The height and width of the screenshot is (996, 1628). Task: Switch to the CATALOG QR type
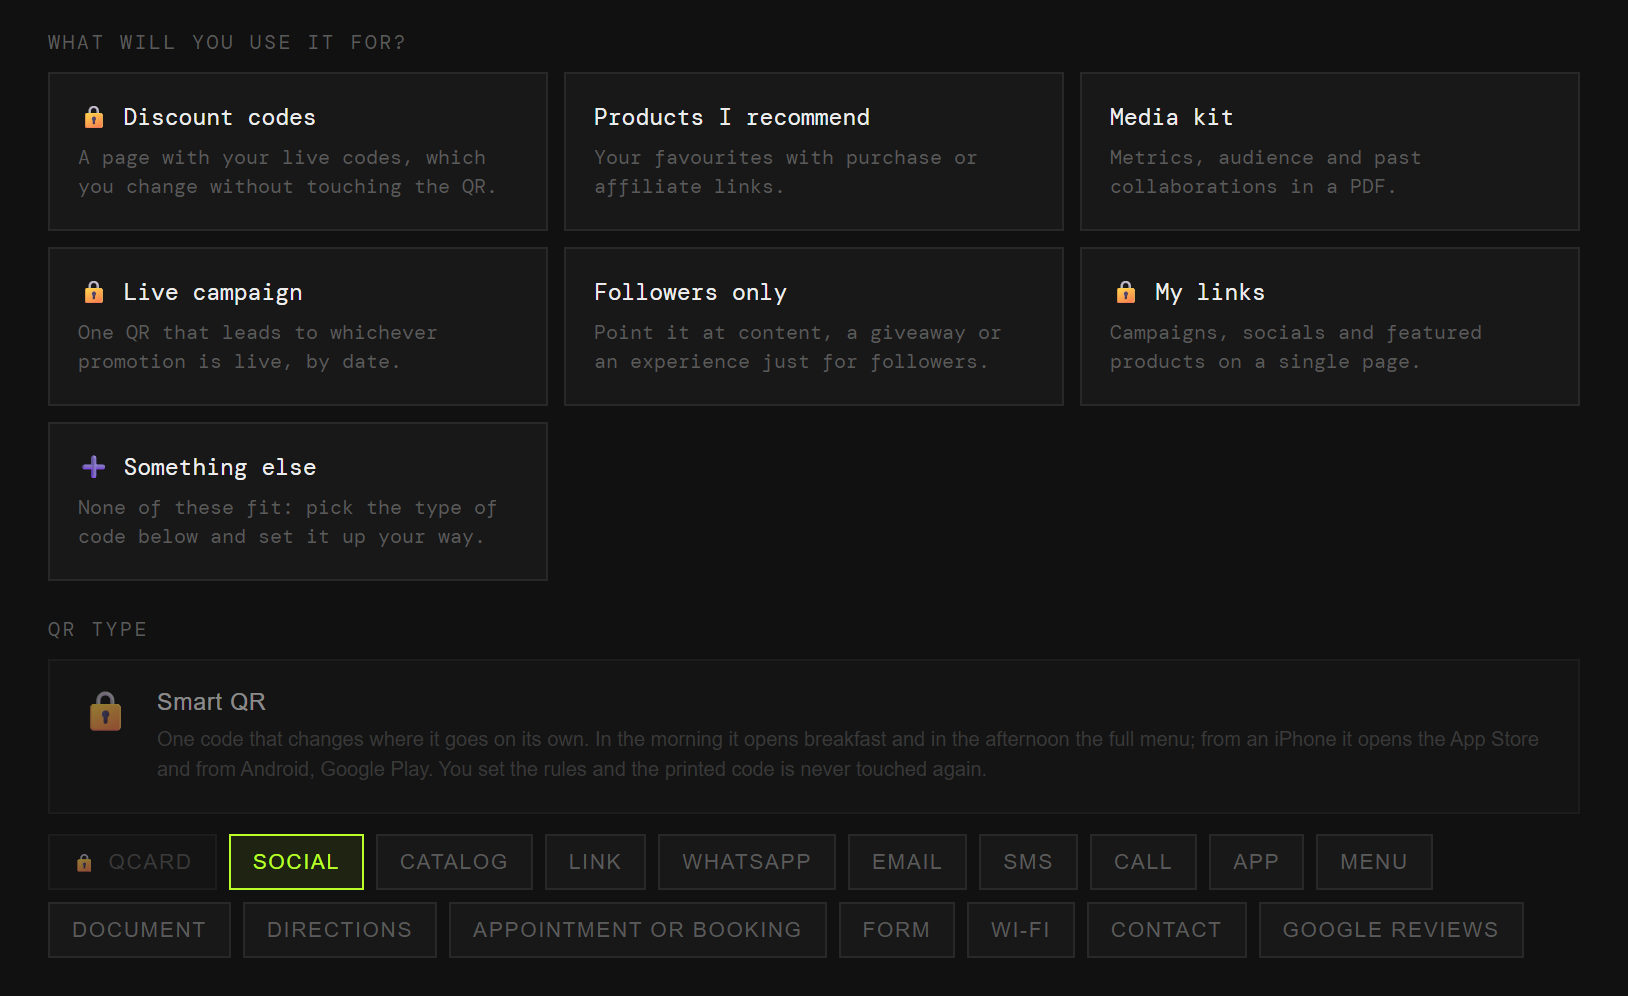[454, 862]
